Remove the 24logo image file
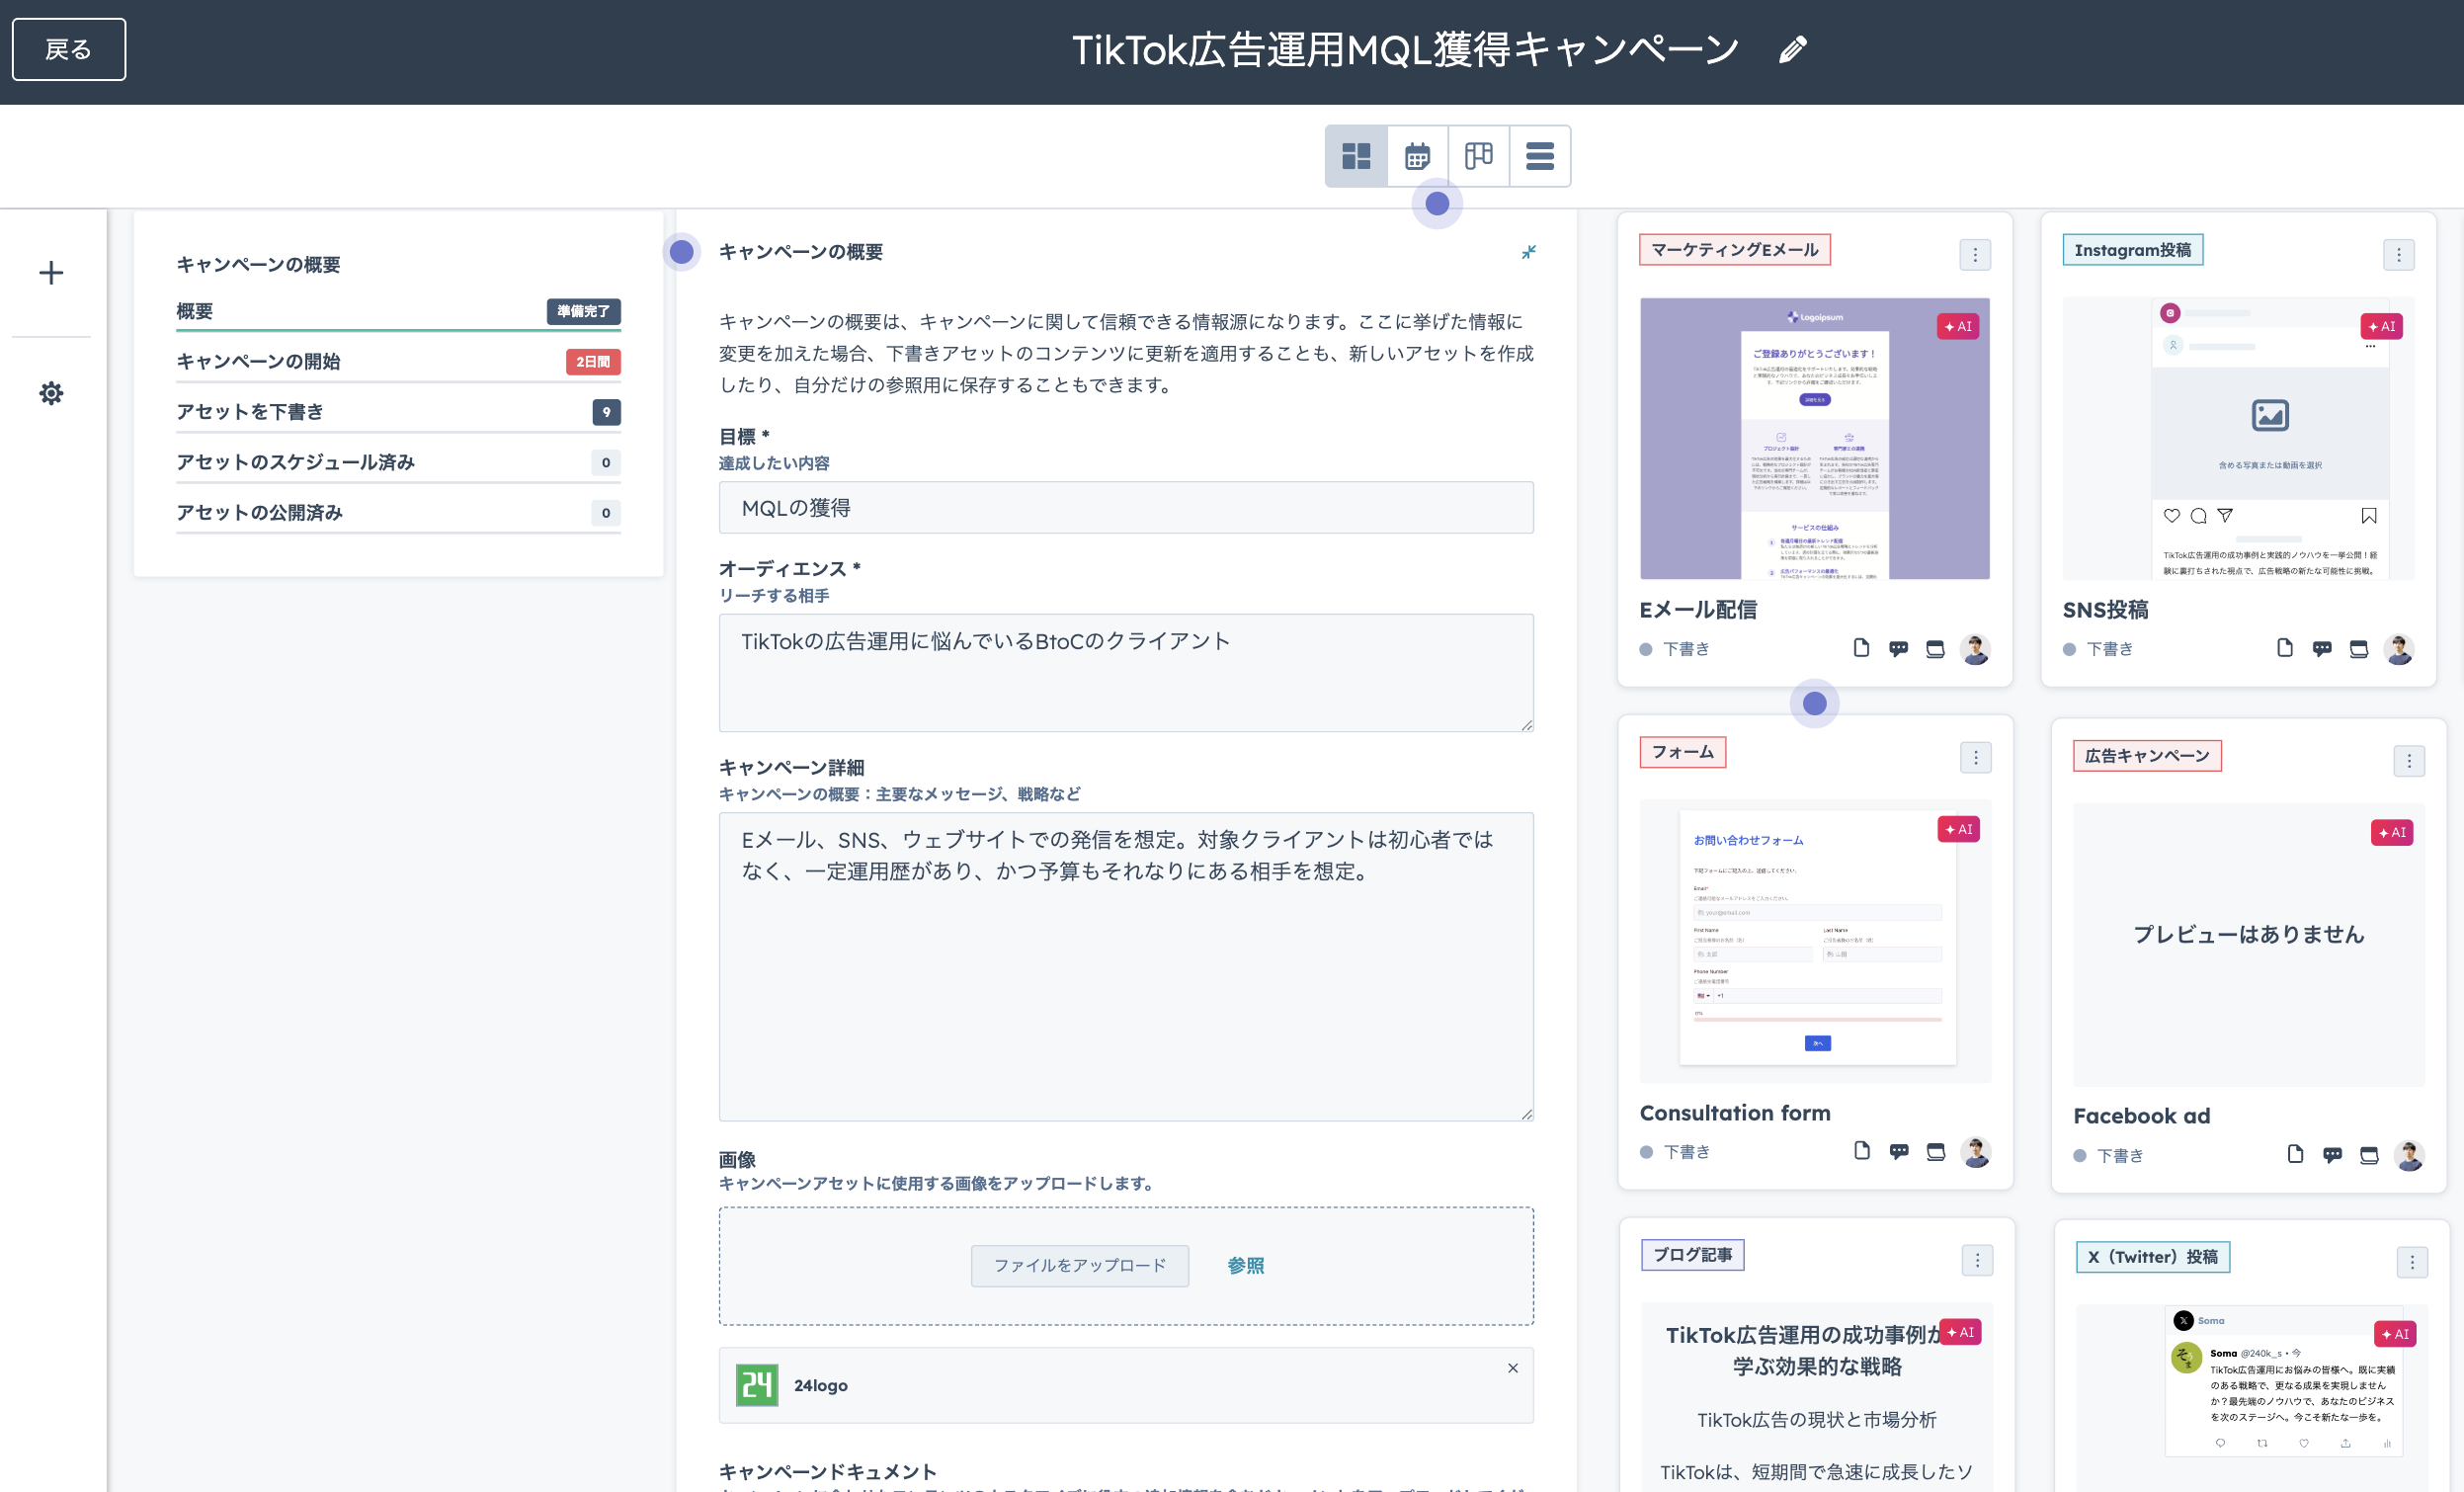Viewport: 2464px width, 1492px height. 1512,1367
